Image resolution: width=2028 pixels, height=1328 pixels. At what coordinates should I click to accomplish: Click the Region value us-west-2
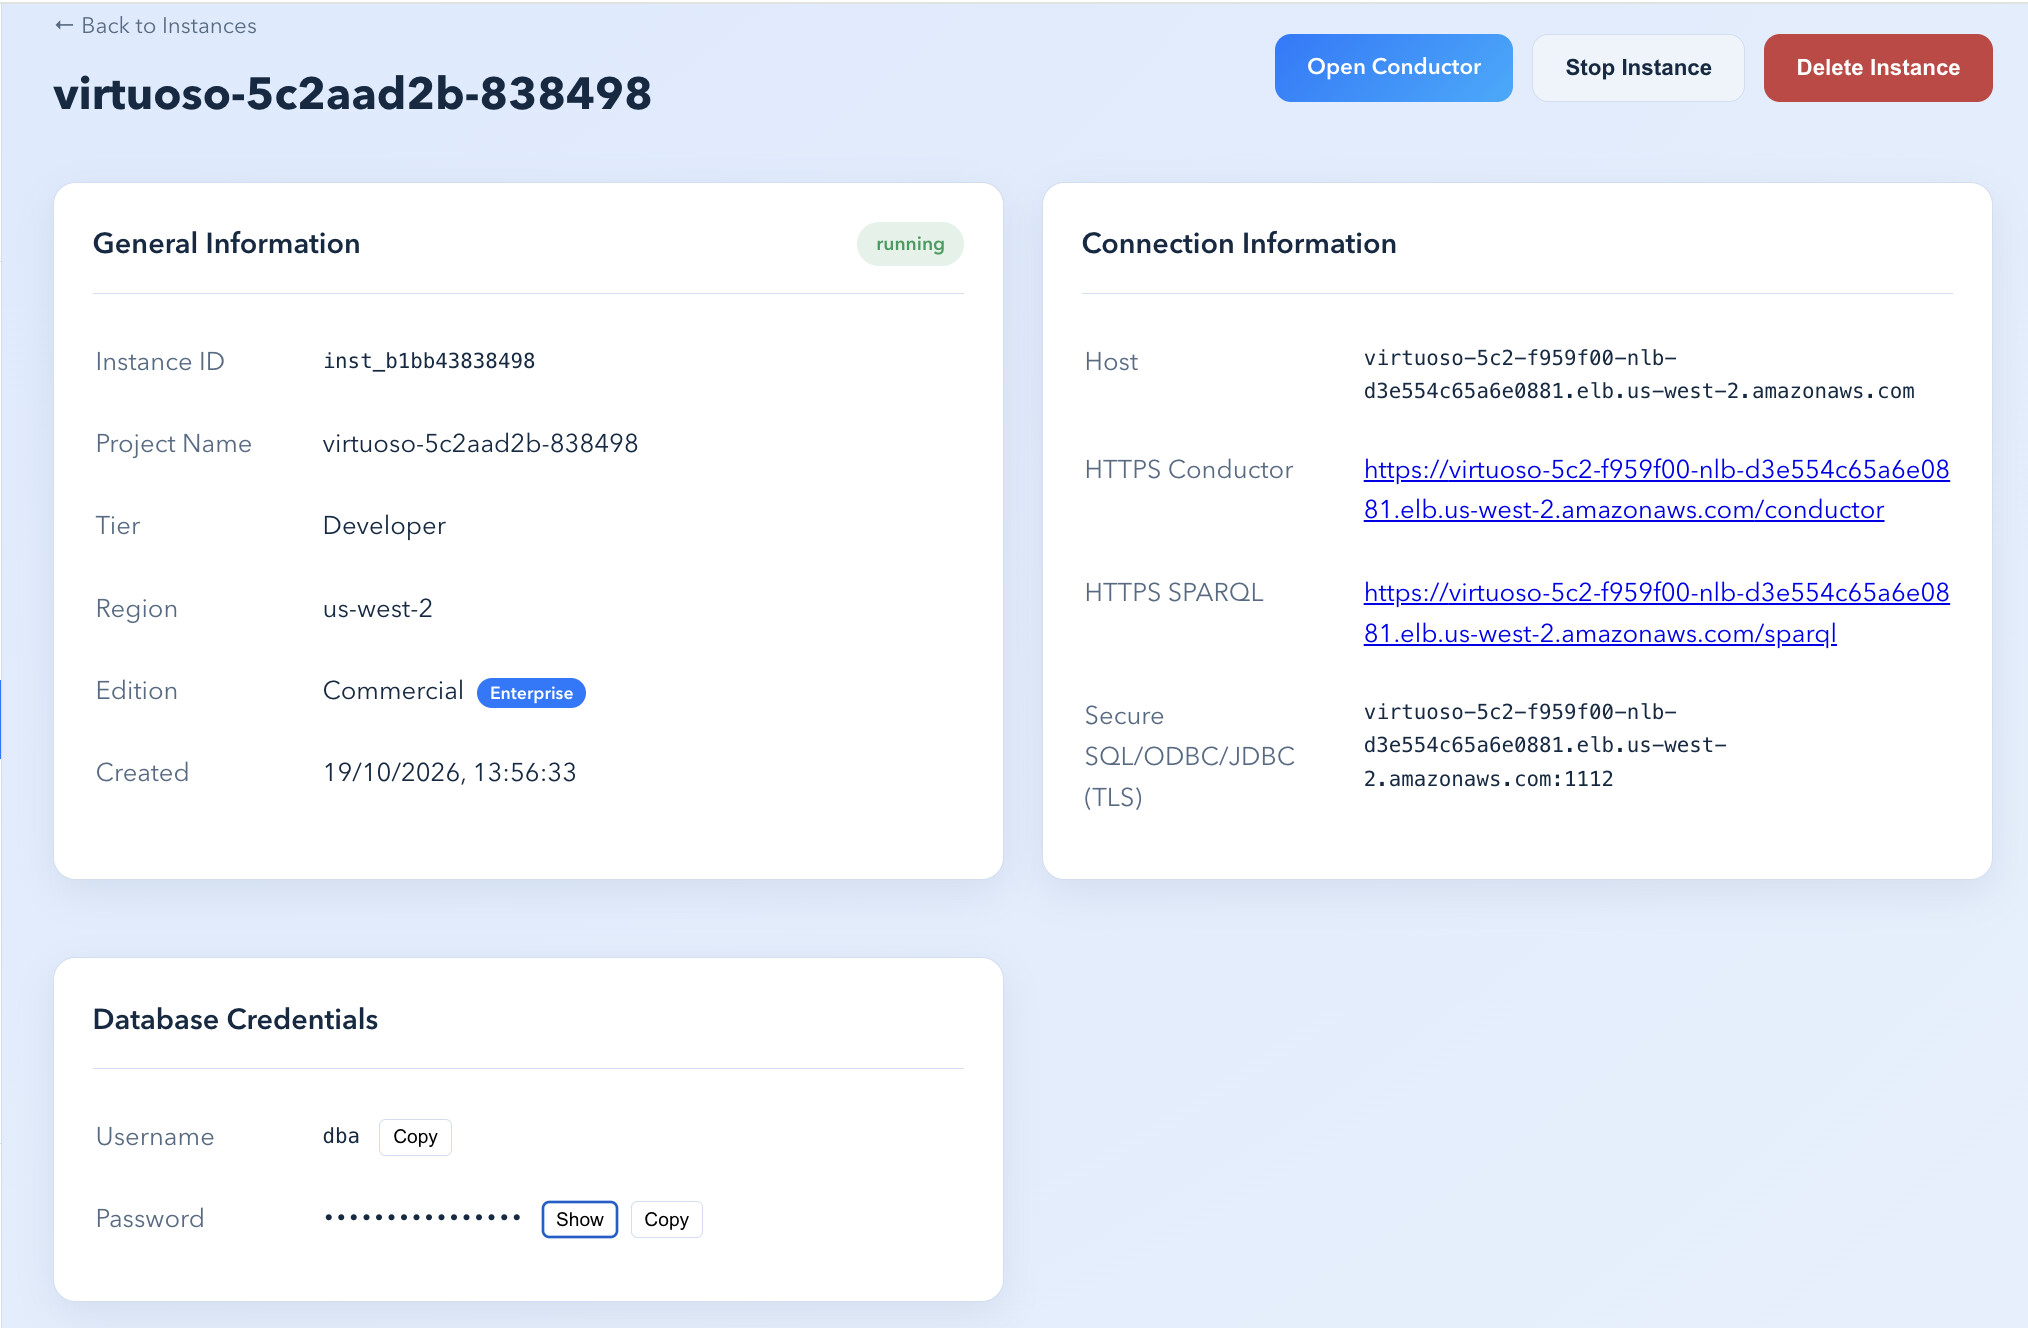tap(377, 608)
